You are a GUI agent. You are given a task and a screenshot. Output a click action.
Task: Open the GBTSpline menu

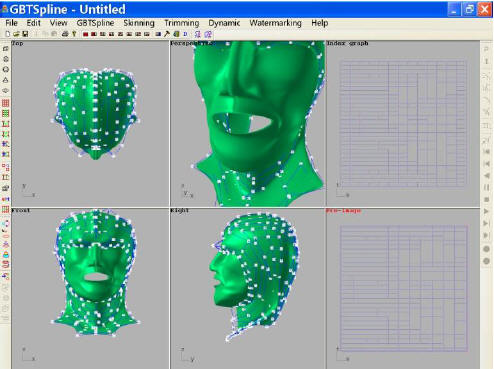coord(95,23)
